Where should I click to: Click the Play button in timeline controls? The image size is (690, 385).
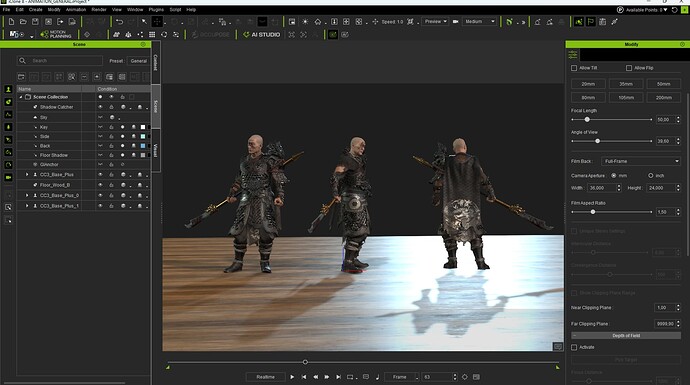click(x=292, y=377)
